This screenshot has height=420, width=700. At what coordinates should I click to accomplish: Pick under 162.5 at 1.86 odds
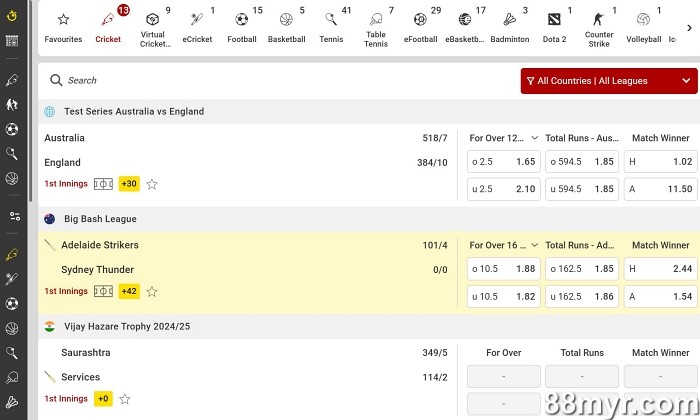point(582,296)
